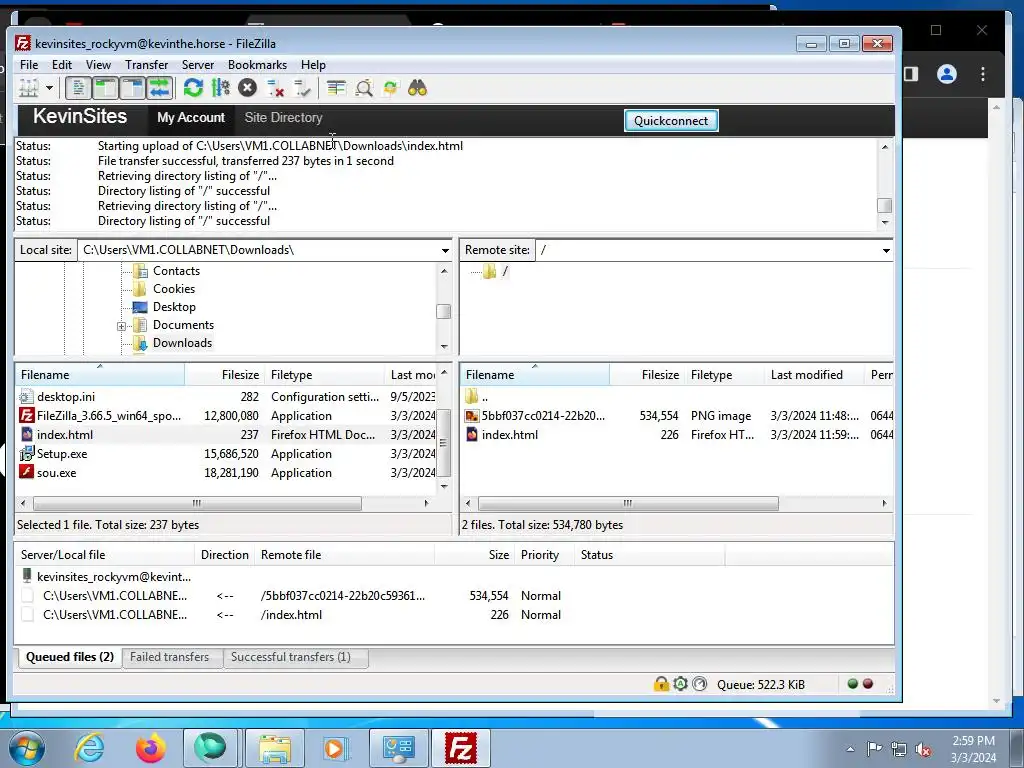Screen dimensions: 1024x768
Task: Click the Site Directory link
Action: pyautogui.click(x=283, y=118)
